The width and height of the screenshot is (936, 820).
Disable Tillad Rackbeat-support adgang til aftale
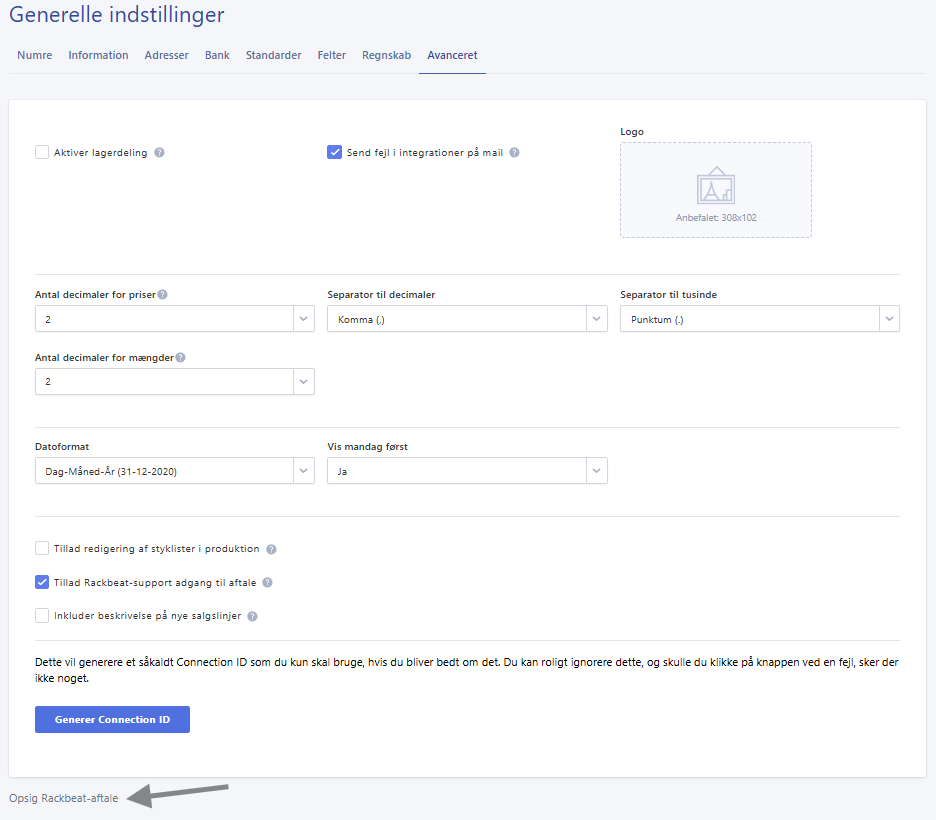coord(42,582)
